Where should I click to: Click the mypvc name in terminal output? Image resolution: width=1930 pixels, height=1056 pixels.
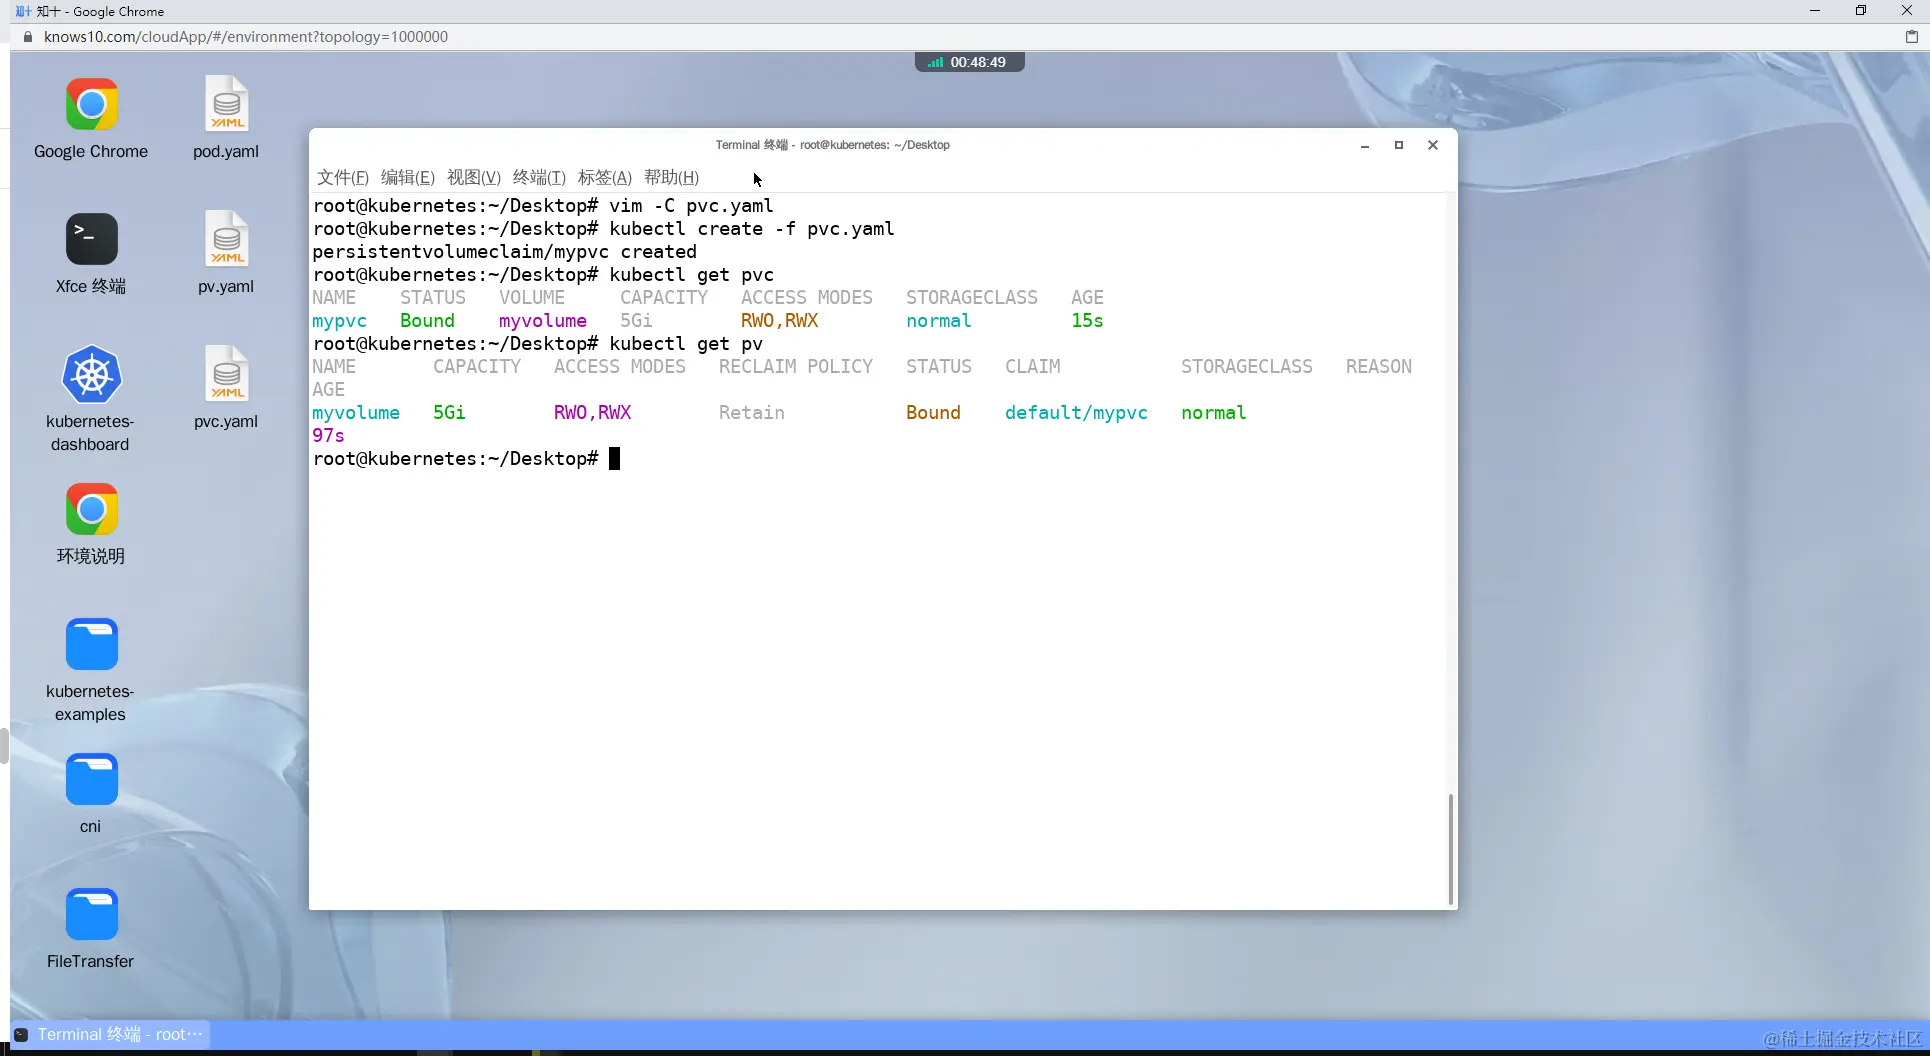coord(339,321)
